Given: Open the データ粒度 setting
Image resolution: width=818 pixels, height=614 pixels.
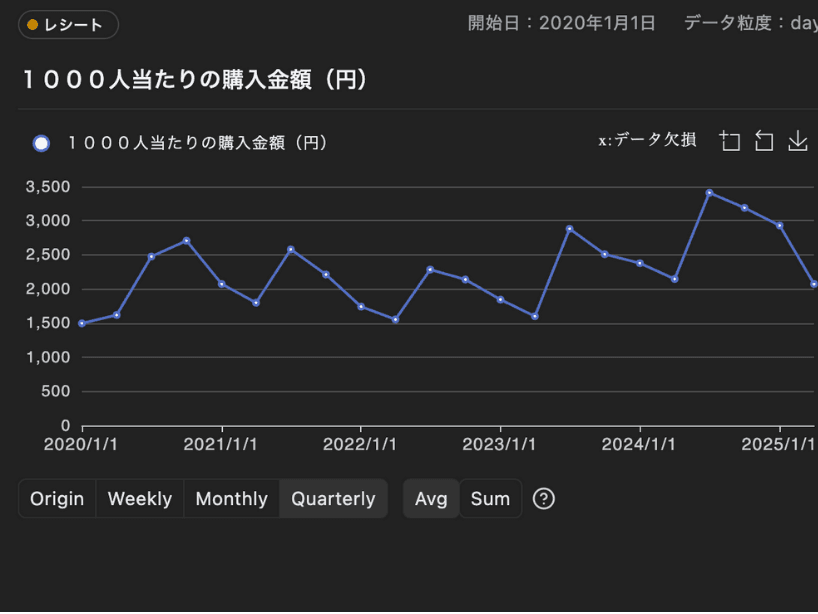Looking at the screenshot, I should (x=750, y=23).
